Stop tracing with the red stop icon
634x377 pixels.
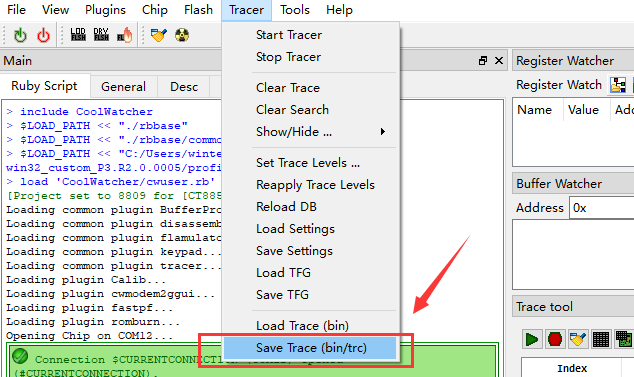click(x=555, y=339)
